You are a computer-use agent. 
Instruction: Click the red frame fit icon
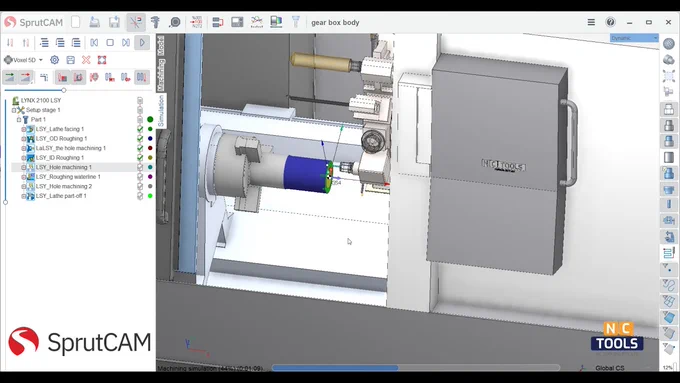coord(102,60)
